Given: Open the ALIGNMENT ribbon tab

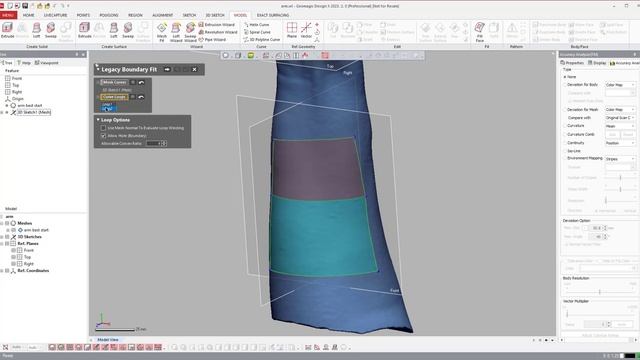Looking at the screenshot, I should (x=162, y=15).
